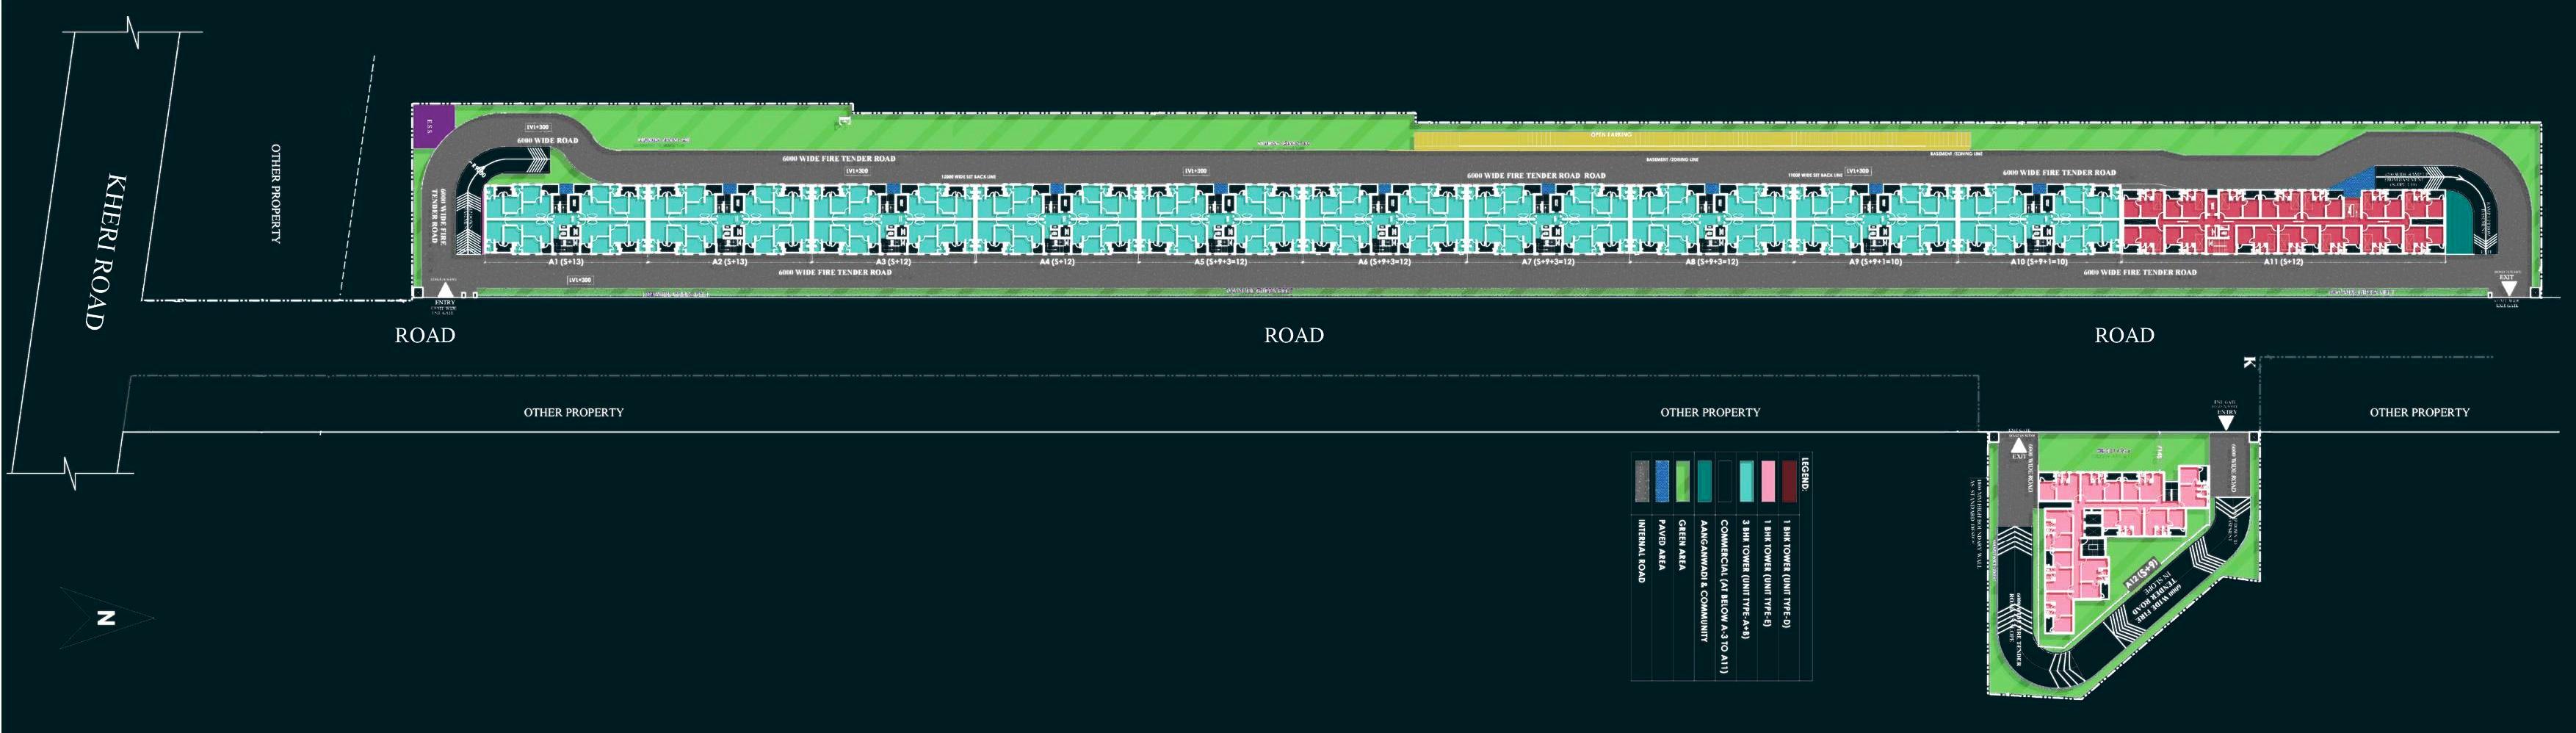Click the chevron ramp markings beside tower A1
2576x733 pixels.
click(x=466, y=217)
